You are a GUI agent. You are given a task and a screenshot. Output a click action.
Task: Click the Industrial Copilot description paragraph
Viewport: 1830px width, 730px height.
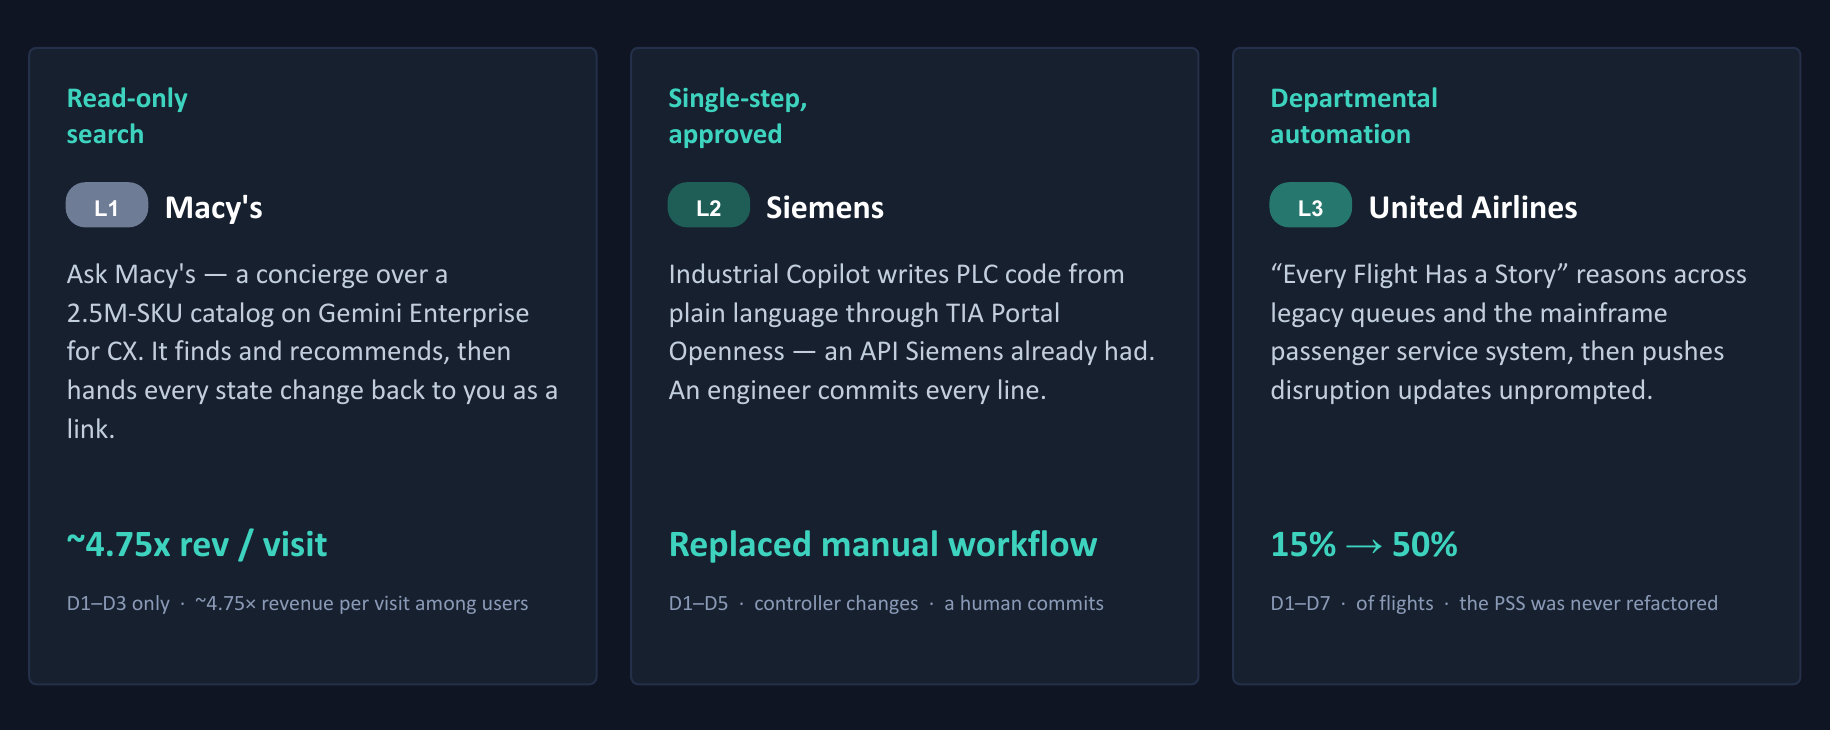pos(912,332)
